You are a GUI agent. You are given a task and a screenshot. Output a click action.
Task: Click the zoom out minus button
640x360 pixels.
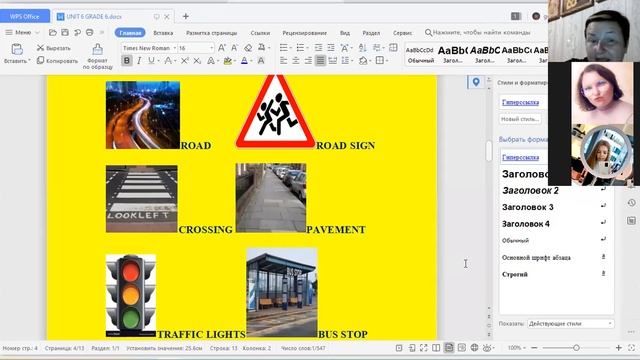click(x=534, y=348)
